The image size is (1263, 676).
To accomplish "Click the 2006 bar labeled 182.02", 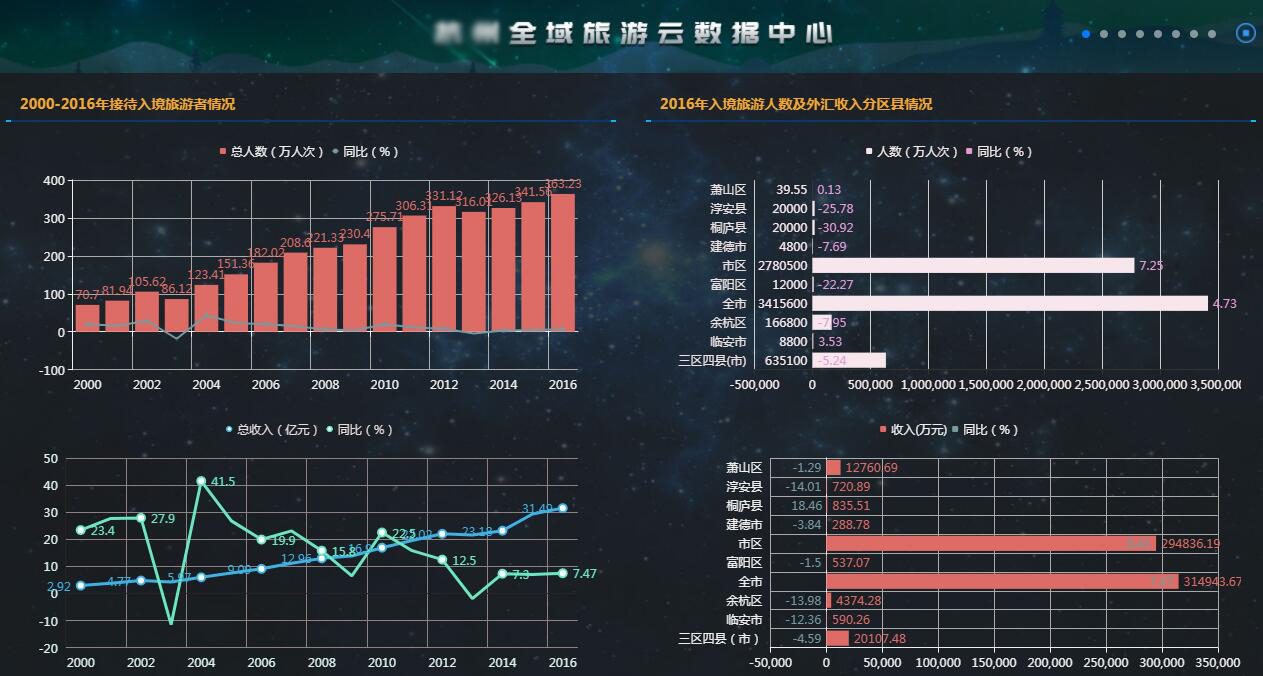I will tap(265, 296).
